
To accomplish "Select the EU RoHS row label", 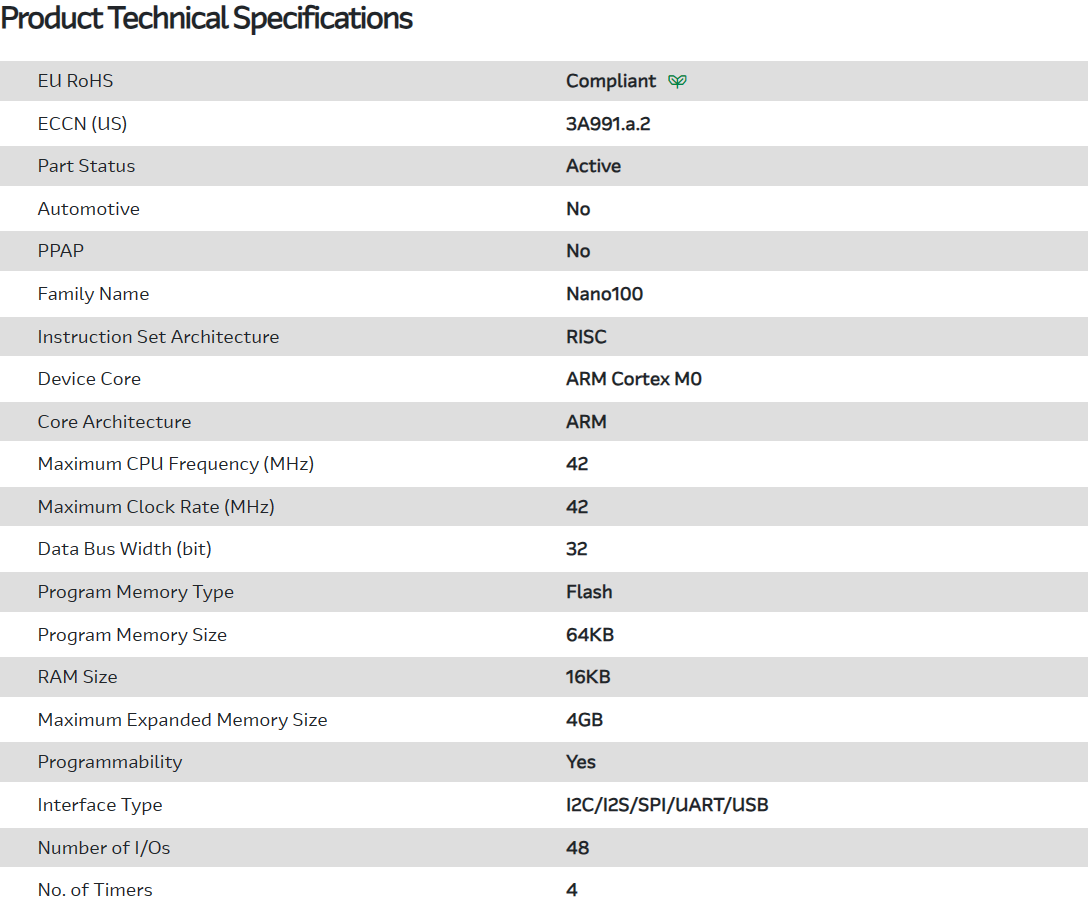I will click(x=75, y=81).
